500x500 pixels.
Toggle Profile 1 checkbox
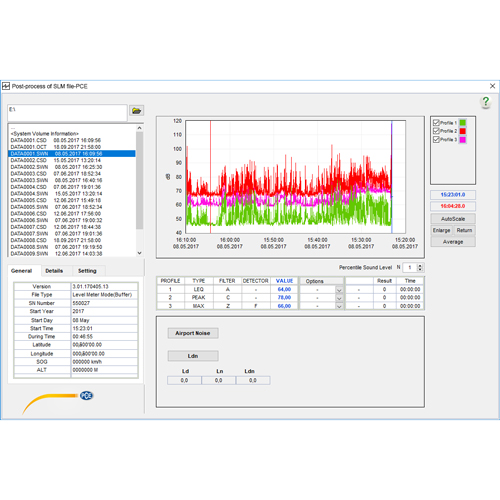click(436, 123)
